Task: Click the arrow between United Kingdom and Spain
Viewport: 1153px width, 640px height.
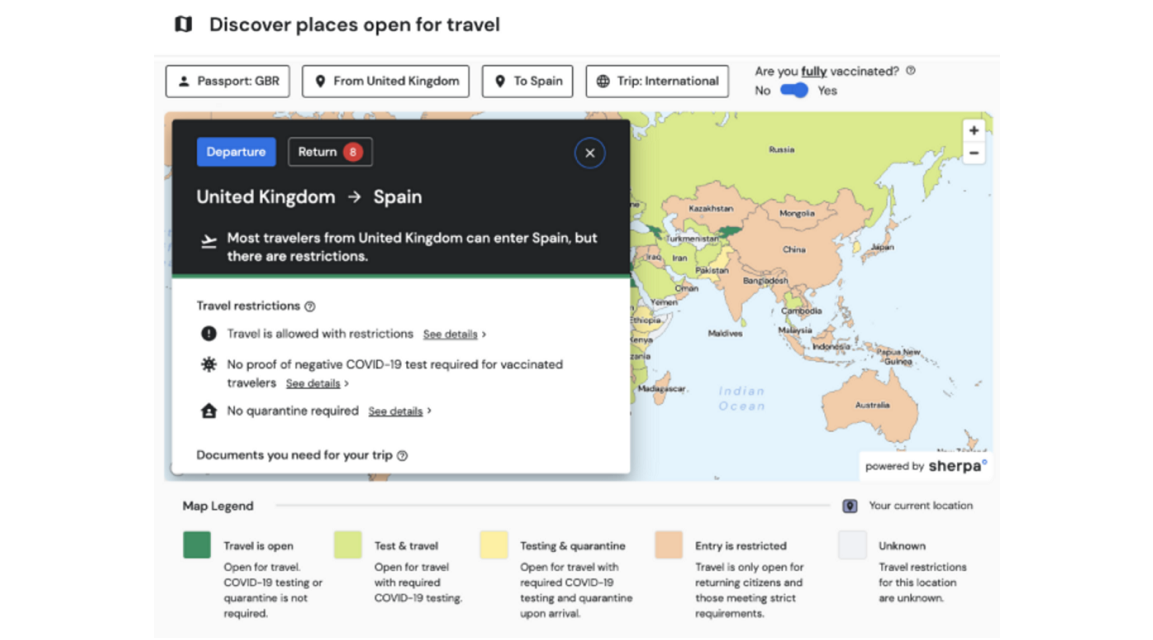Action: pyautogui.click(x=354, y=197)
